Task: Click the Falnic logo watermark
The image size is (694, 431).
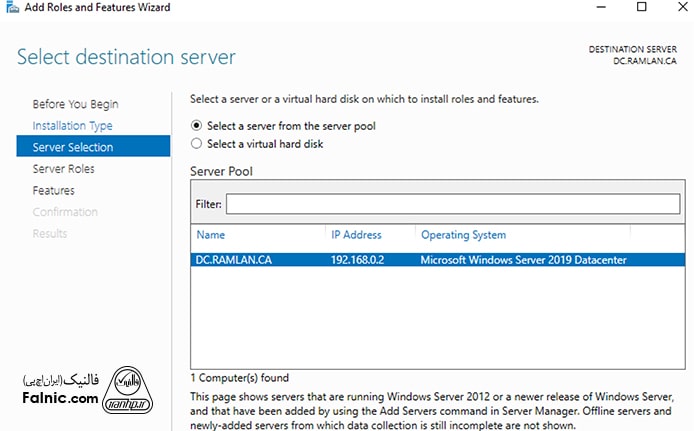Action: 132,386
